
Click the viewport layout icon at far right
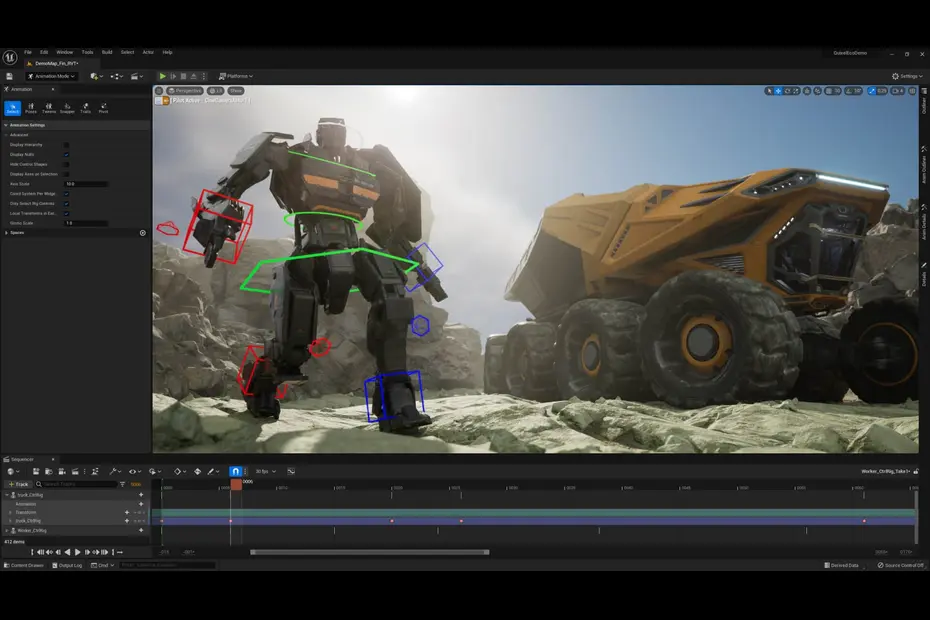[912, 91]
